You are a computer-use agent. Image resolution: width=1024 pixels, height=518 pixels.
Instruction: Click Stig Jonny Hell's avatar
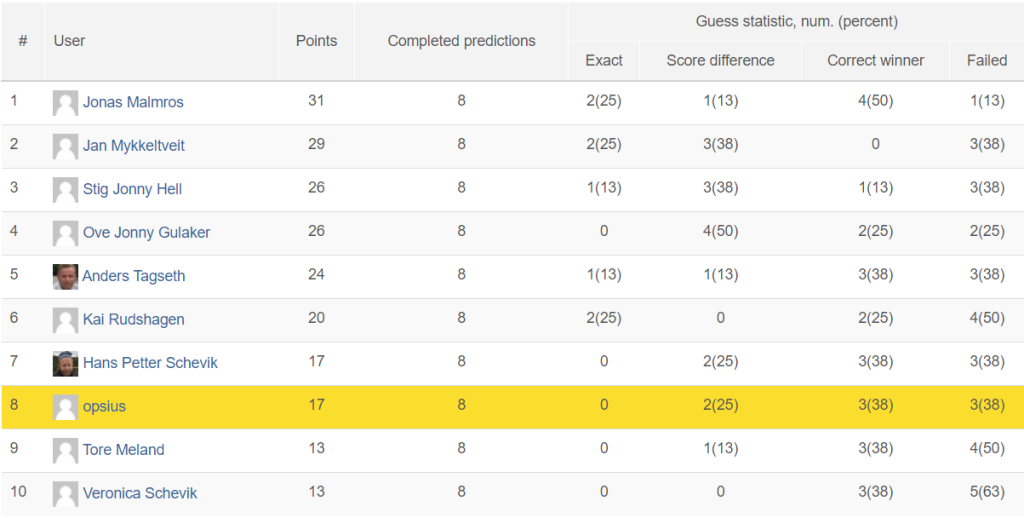(65, 189)
